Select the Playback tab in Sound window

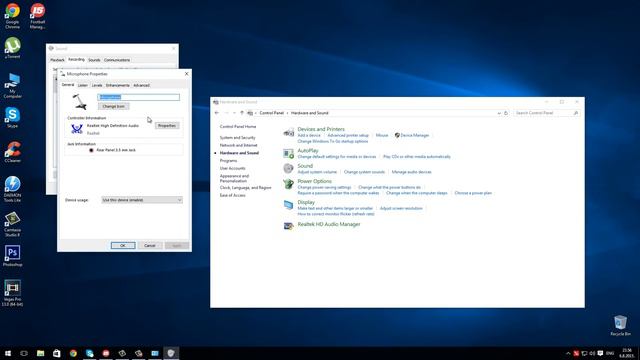click(57, 60)
